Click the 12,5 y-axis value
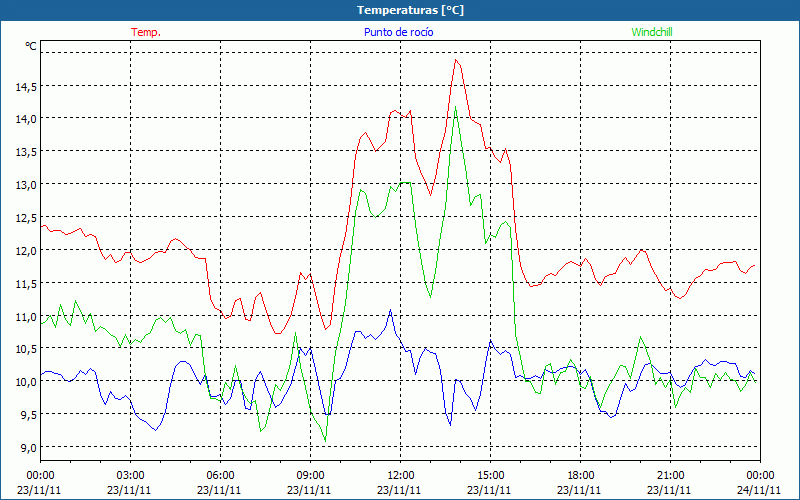 click(26, 218)
